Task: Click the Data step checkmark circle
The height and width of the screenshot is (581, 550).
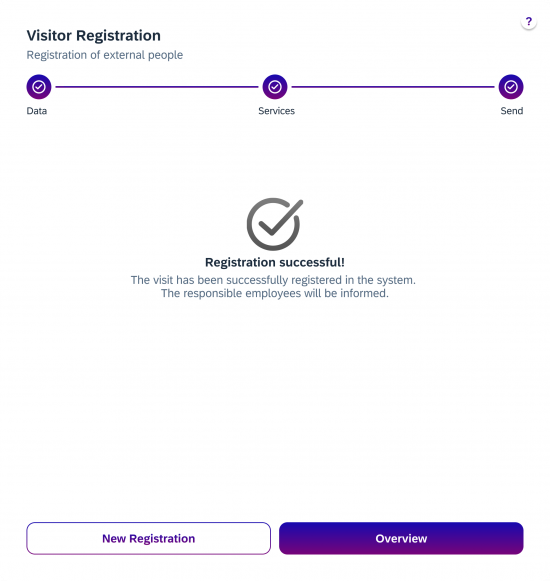Action: [x=39, y=87]
